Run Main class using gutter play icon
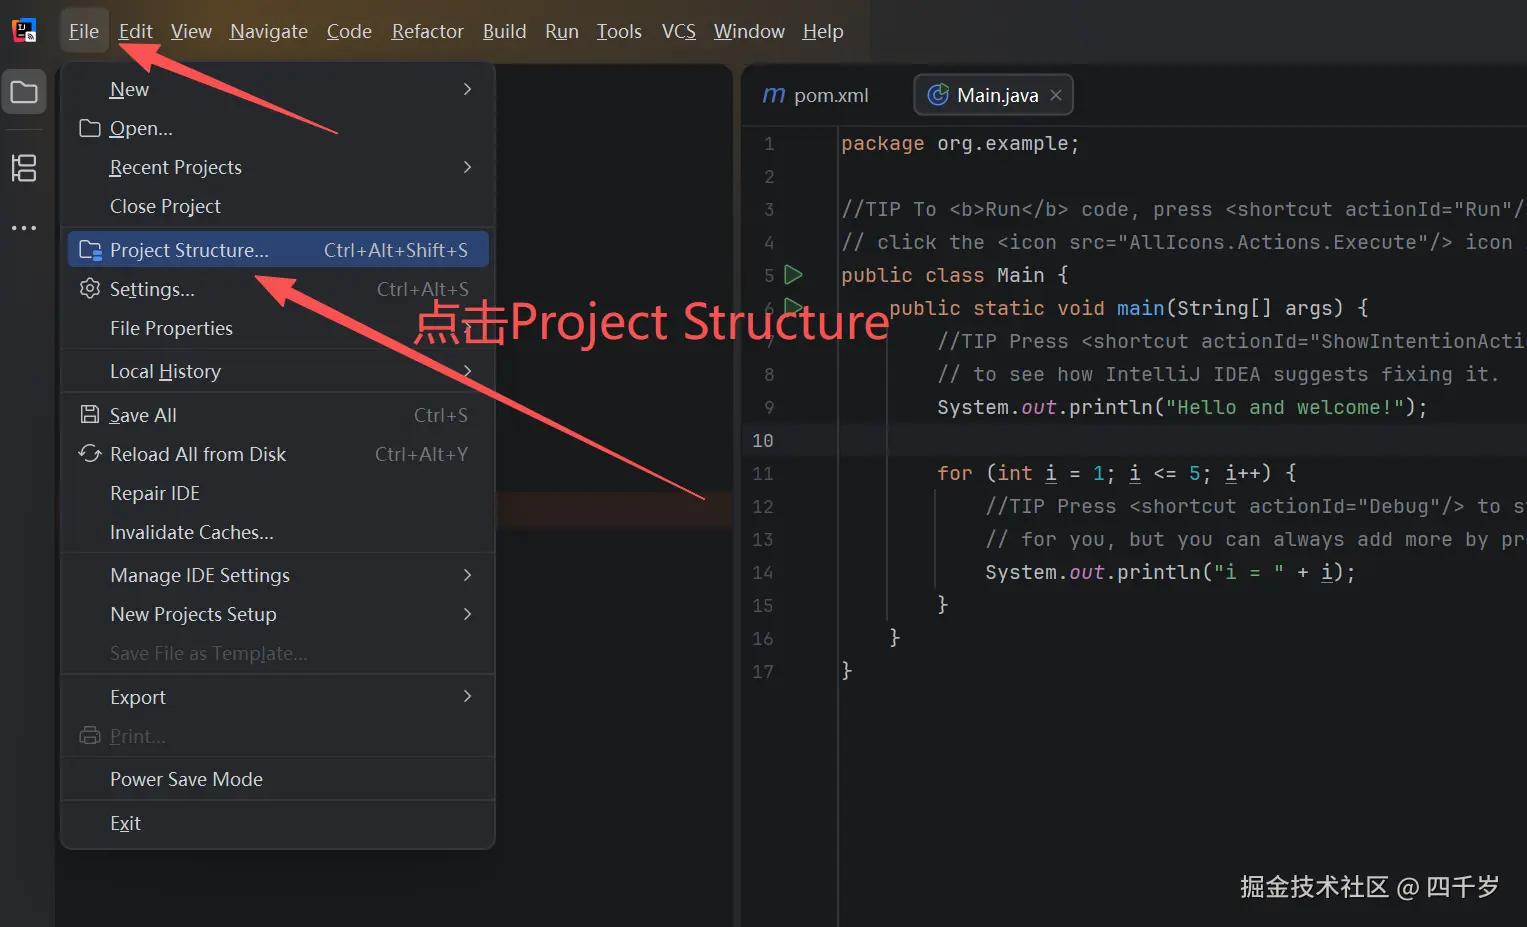1527x927 pixels. coord(793,275)
